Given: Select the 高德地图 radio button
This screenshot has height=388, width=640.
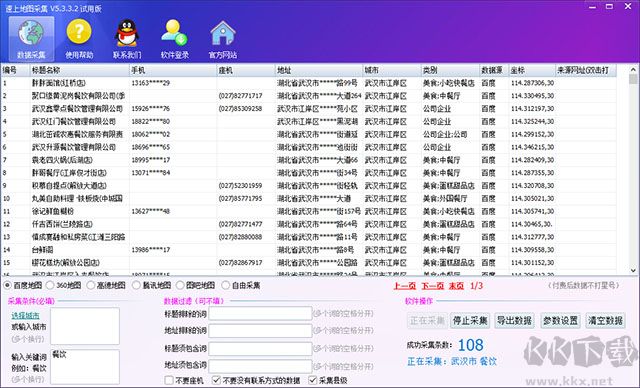Looking at the screenshot, I should pyautogui.click(x=91, y=285).
